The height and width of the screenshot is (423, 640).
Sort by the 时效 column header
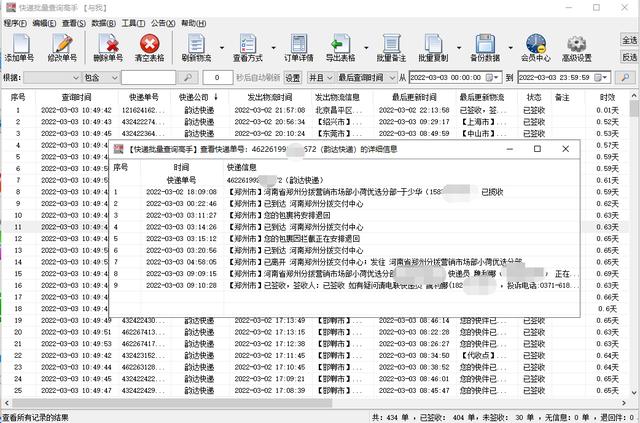(x=607, y=97)
